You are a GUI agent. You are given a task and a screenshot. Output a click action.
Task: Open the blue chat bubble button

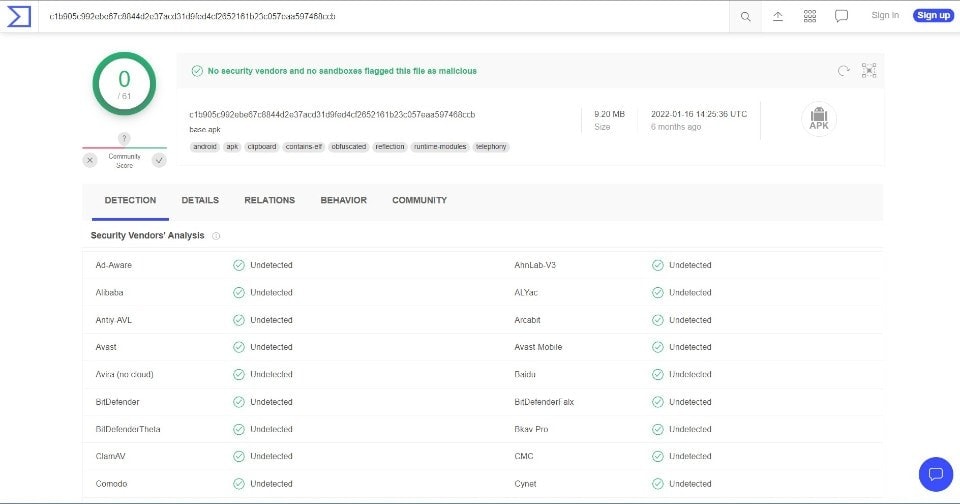pos(936,474)
